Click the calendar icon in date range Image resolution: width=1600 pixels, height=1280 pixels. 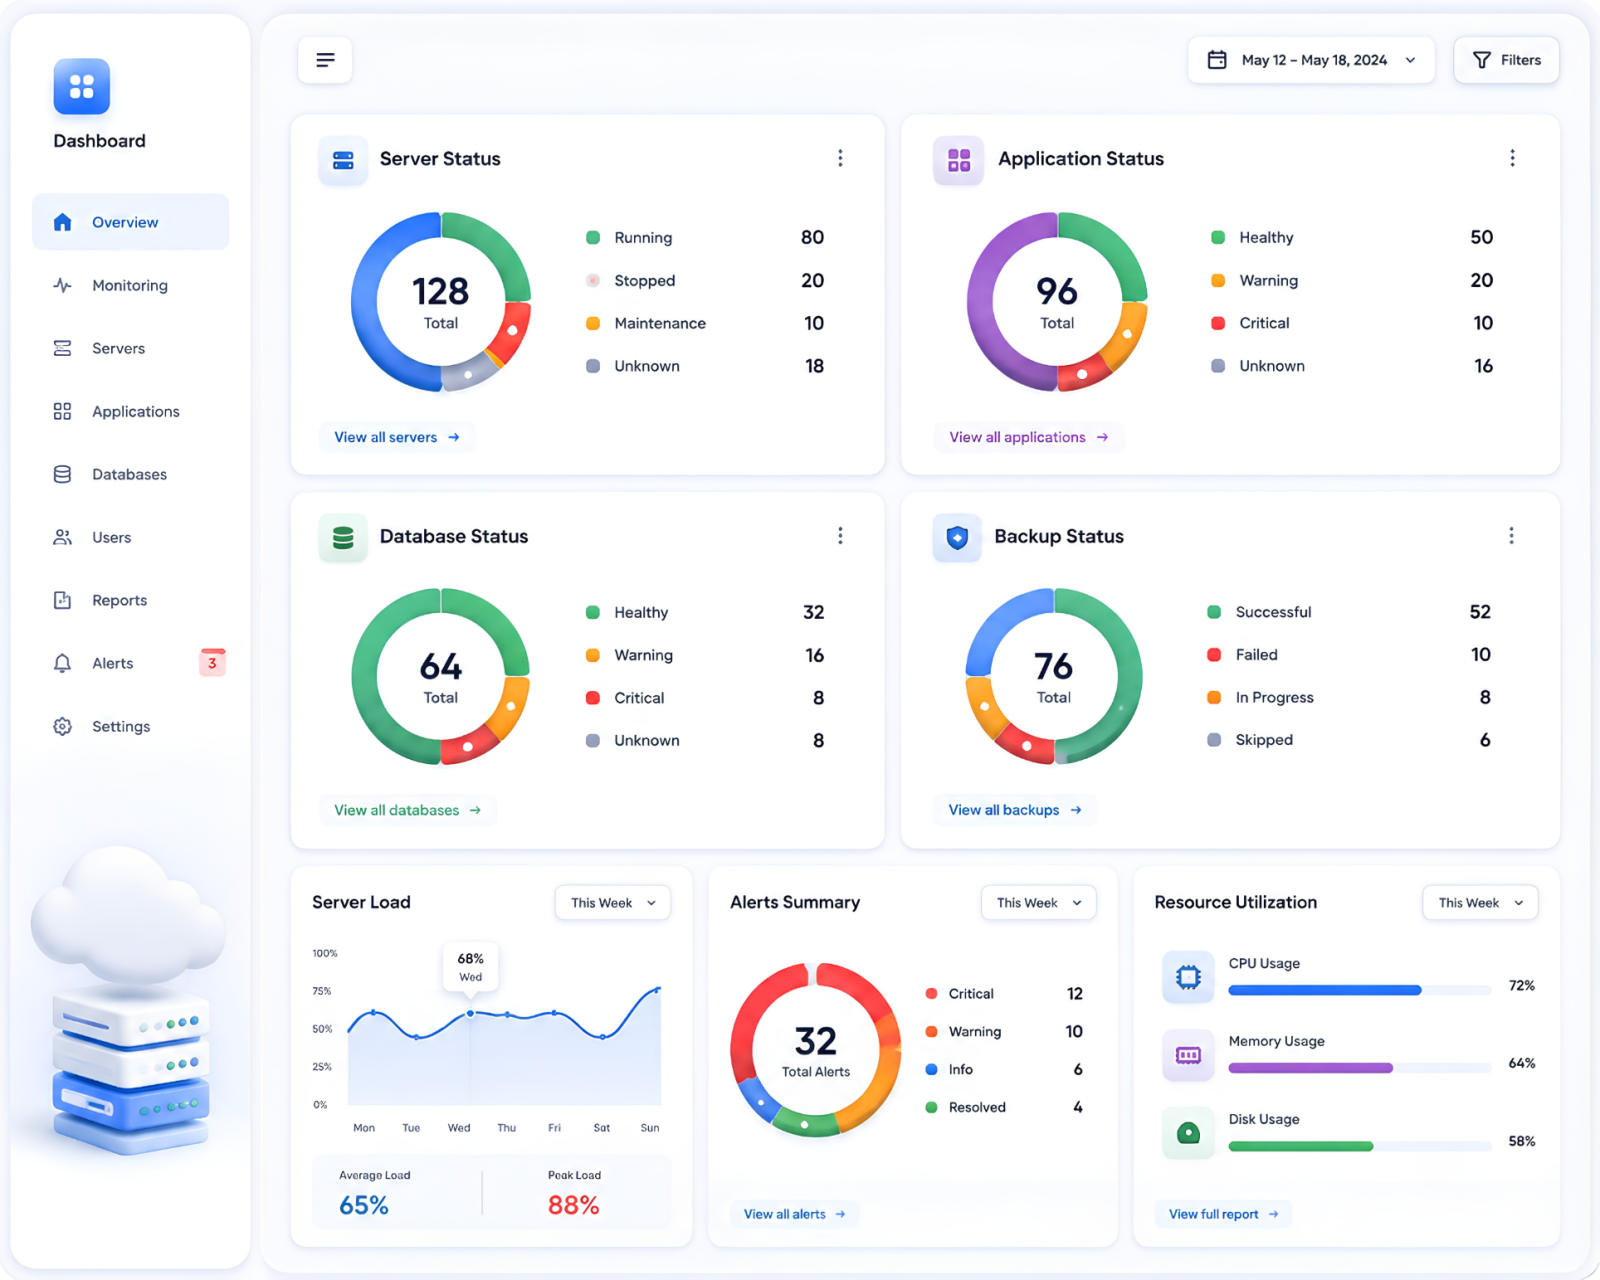1217,60
